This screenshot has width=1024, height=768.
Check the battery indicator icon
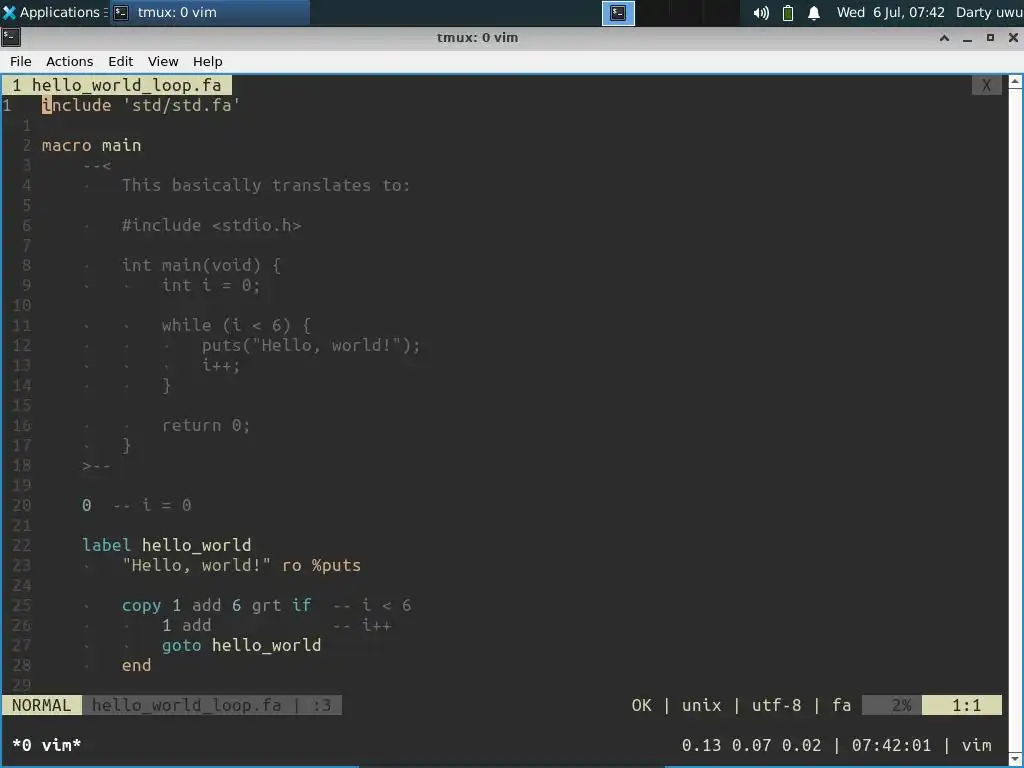pos(788,13)
